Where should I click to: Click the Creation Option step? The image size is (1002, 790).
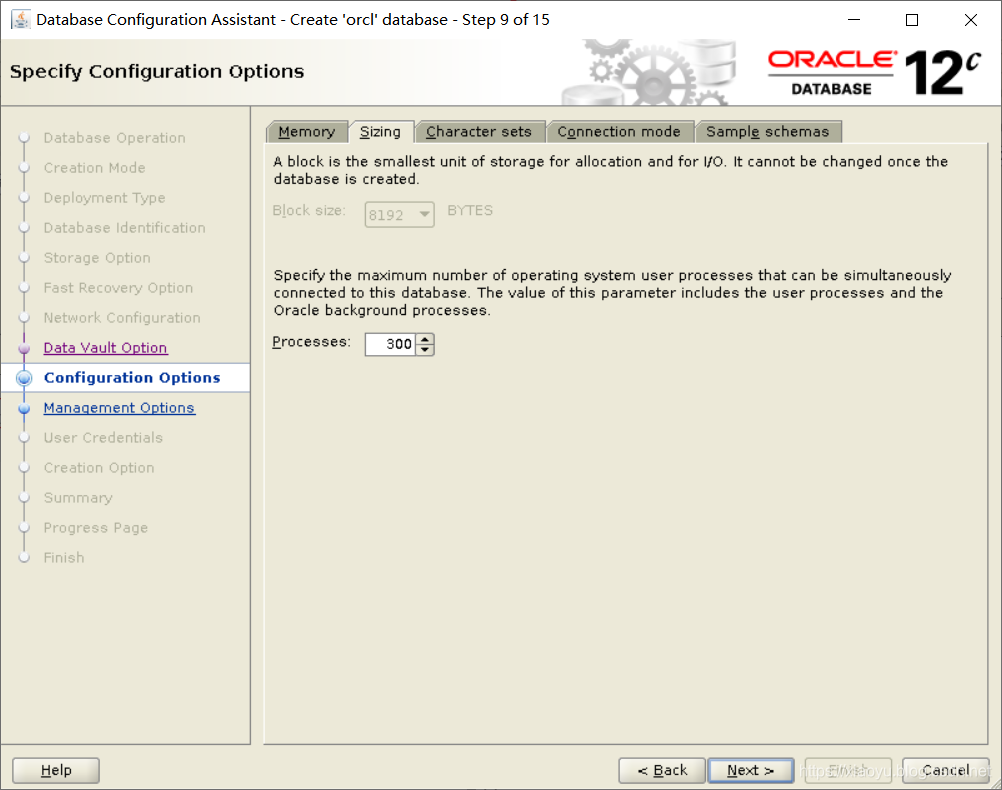click(99, 468)
